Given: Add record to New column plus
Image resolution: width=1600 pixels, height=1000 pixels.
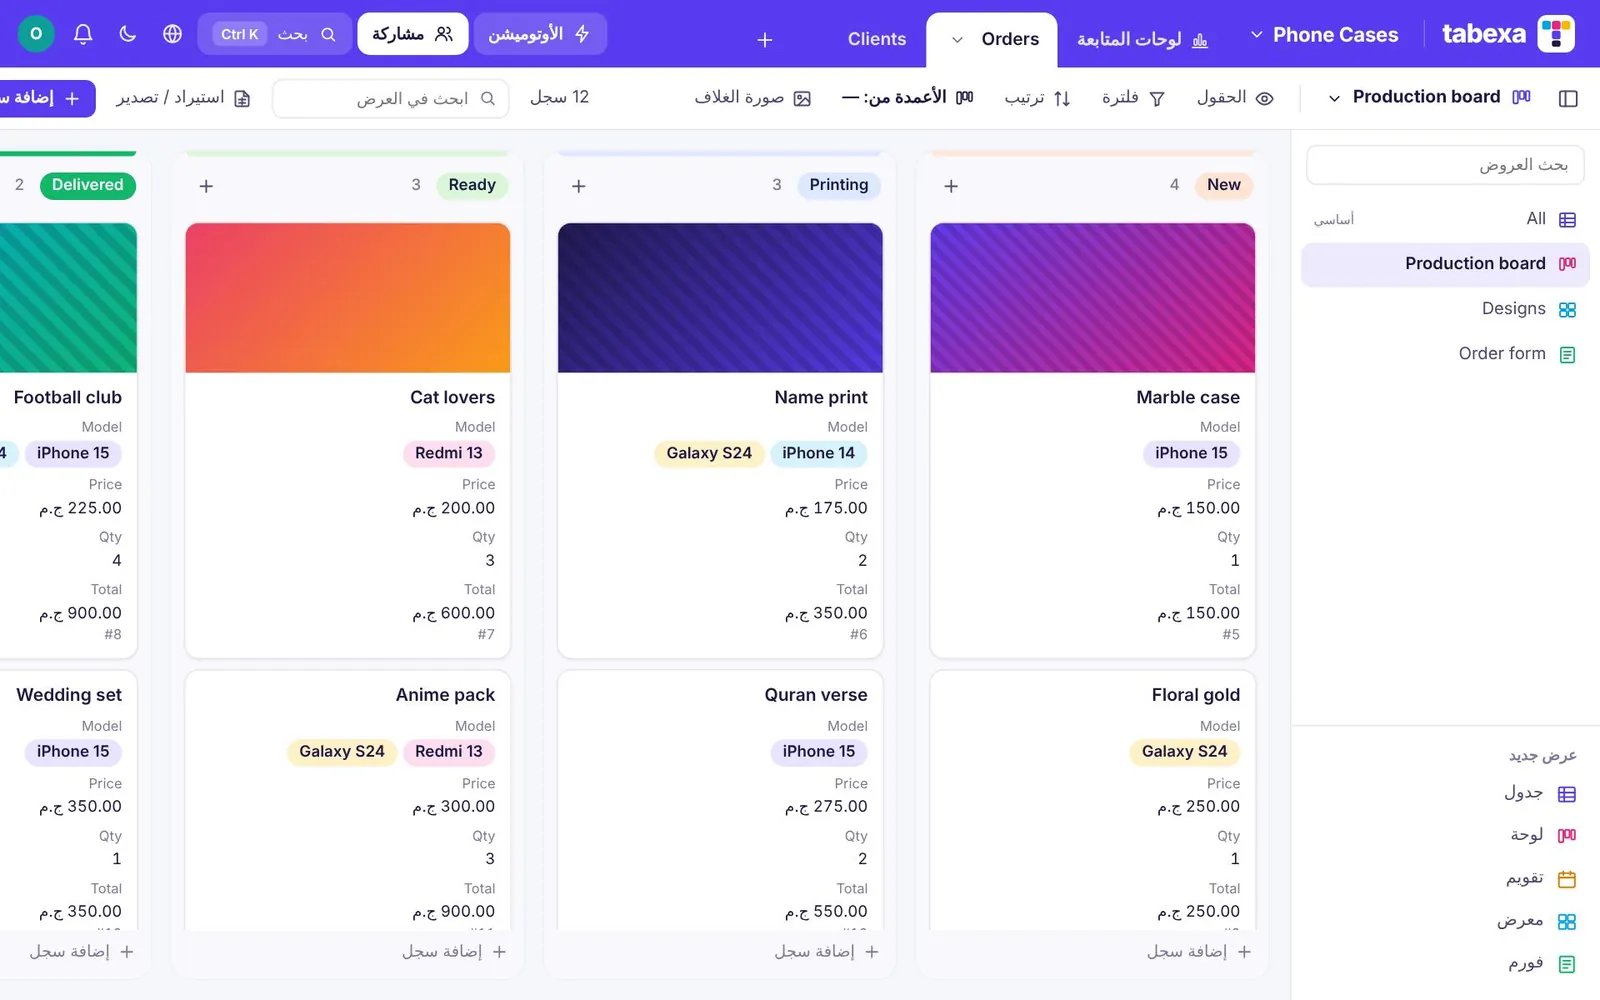Looking at the screenshot, I should [x=951, y=186].
